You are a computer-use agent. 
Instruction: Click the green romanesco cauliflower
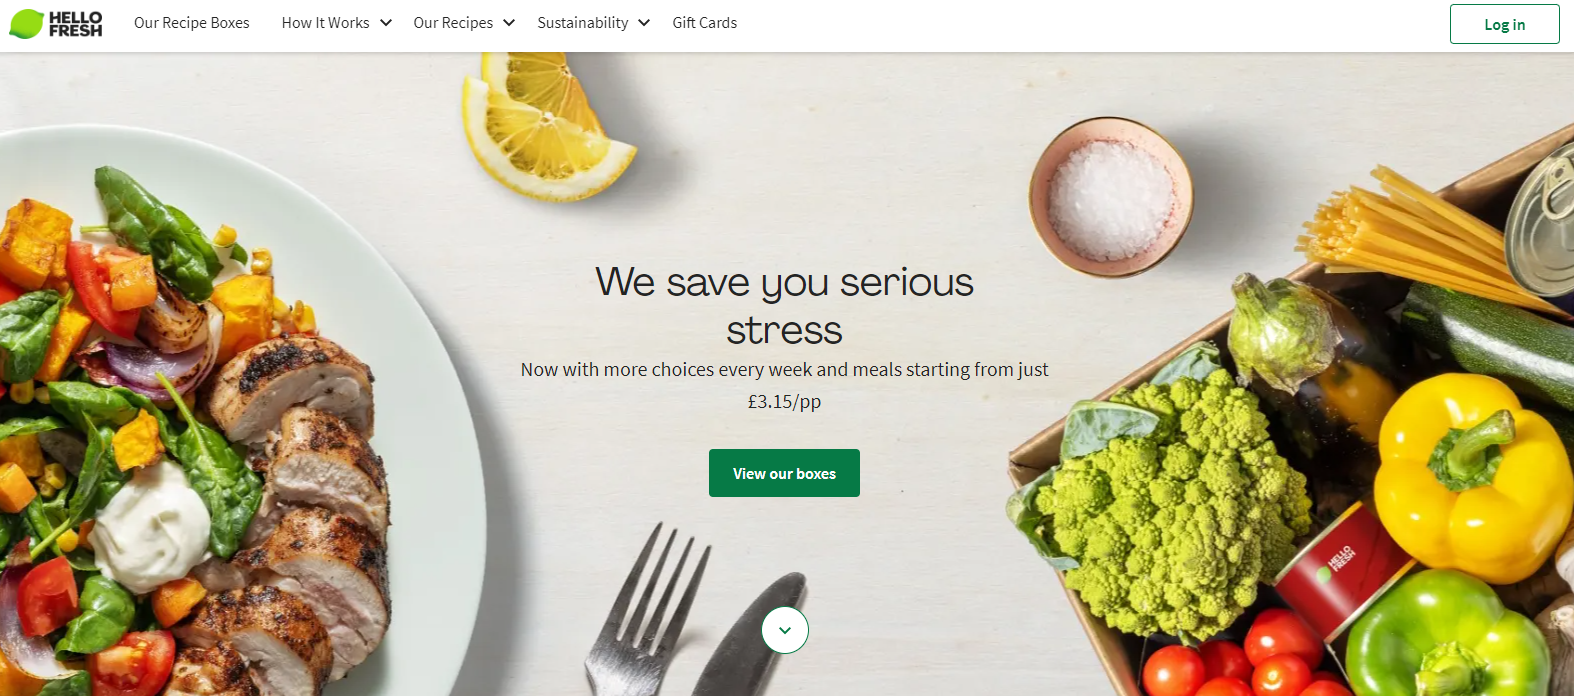pos(1175,505)
